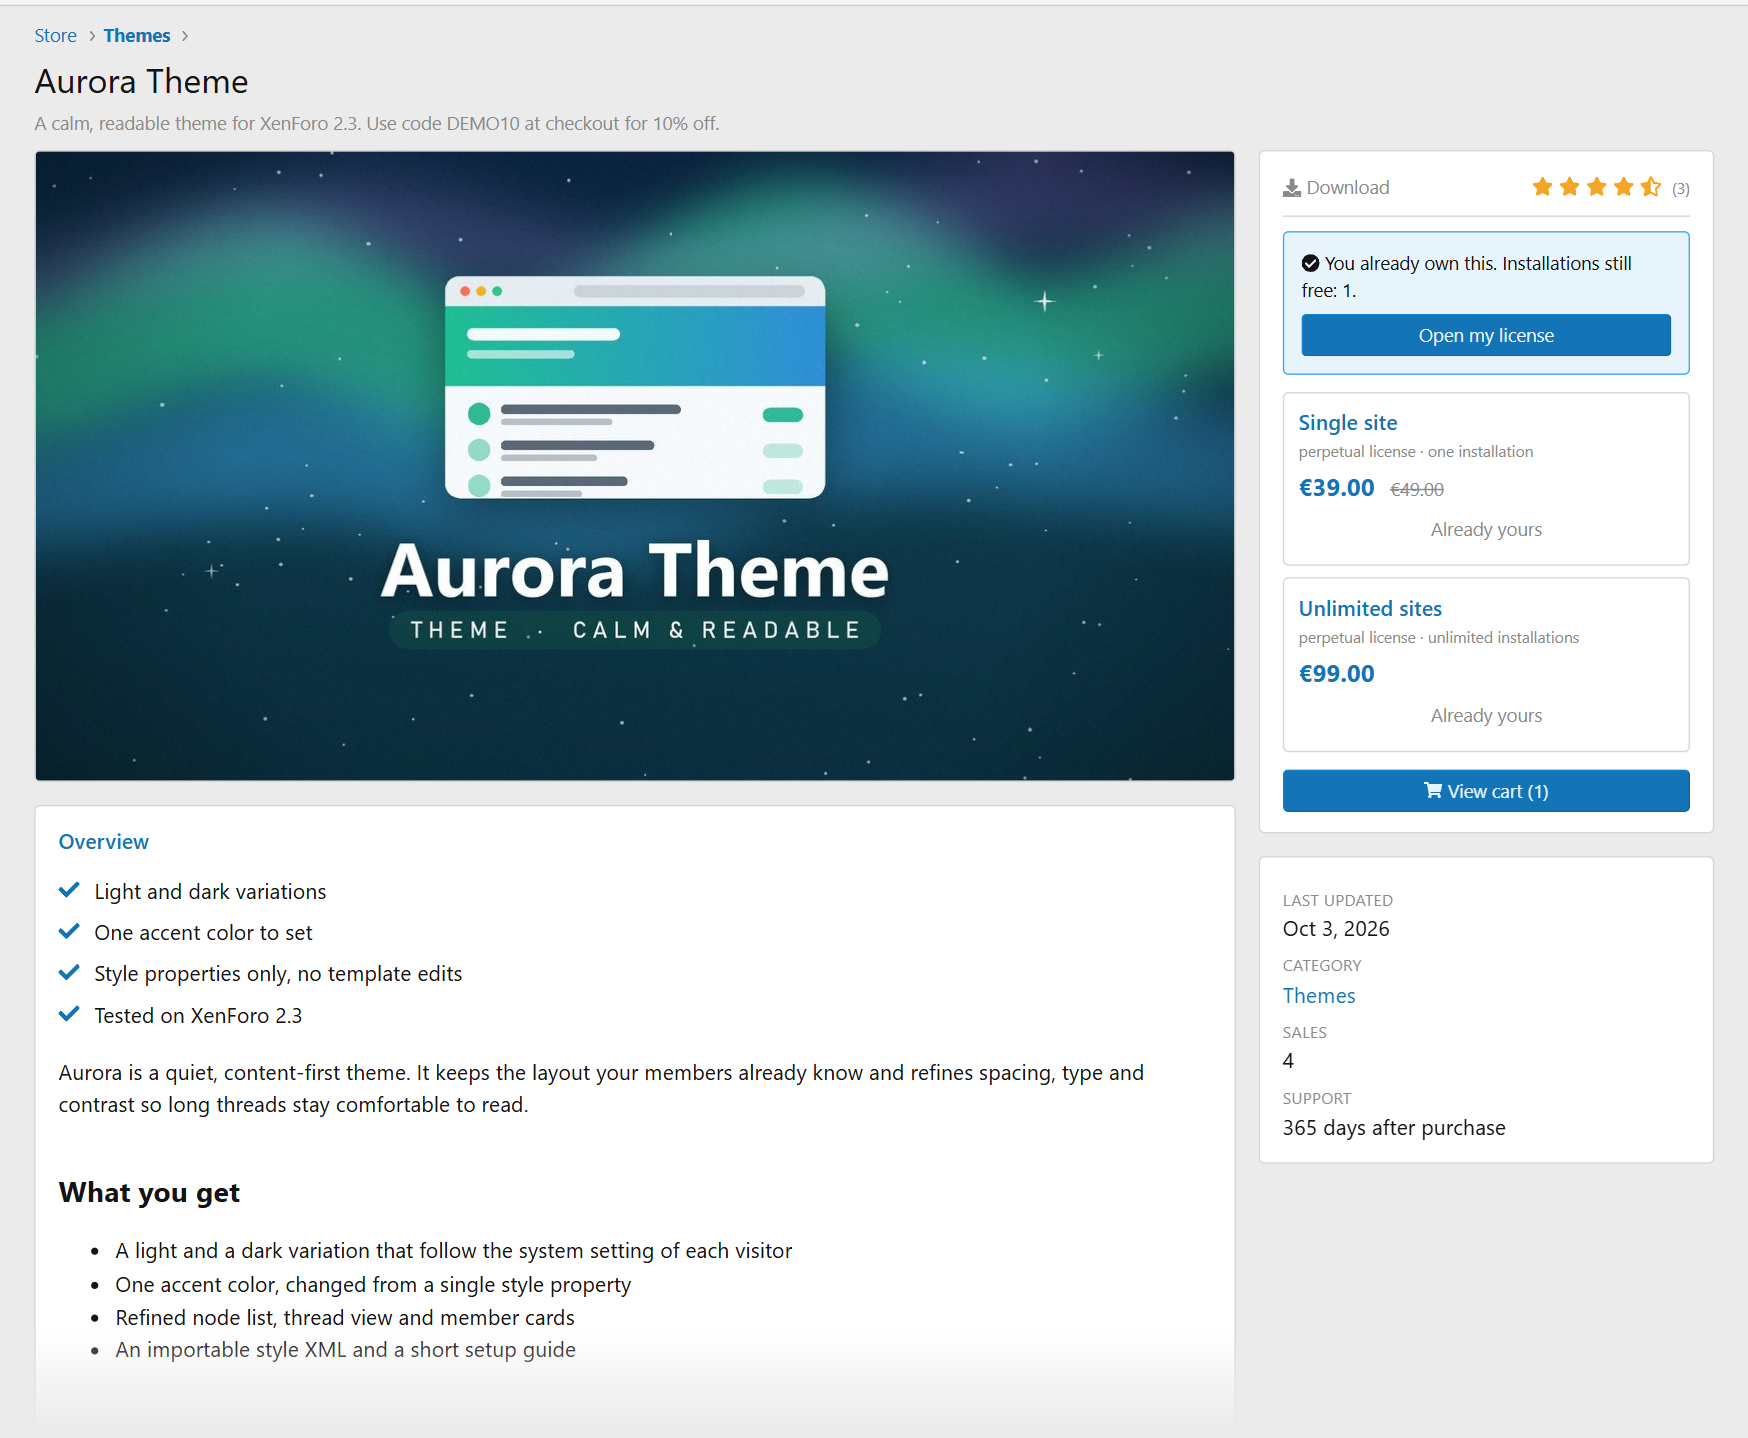Image resolution: width=1748 pixels, height=1438 pixels.
Task: Click the Oct 3, 2026 last updated date
Action: (1336, 929)
